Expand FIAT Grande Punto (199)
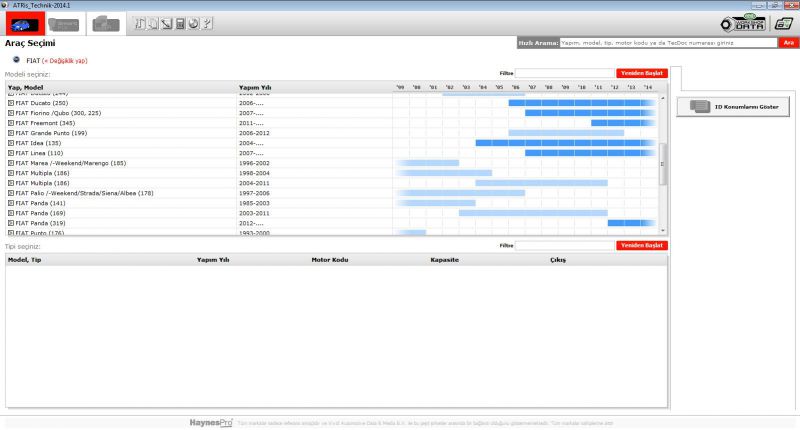 [11, 133]
